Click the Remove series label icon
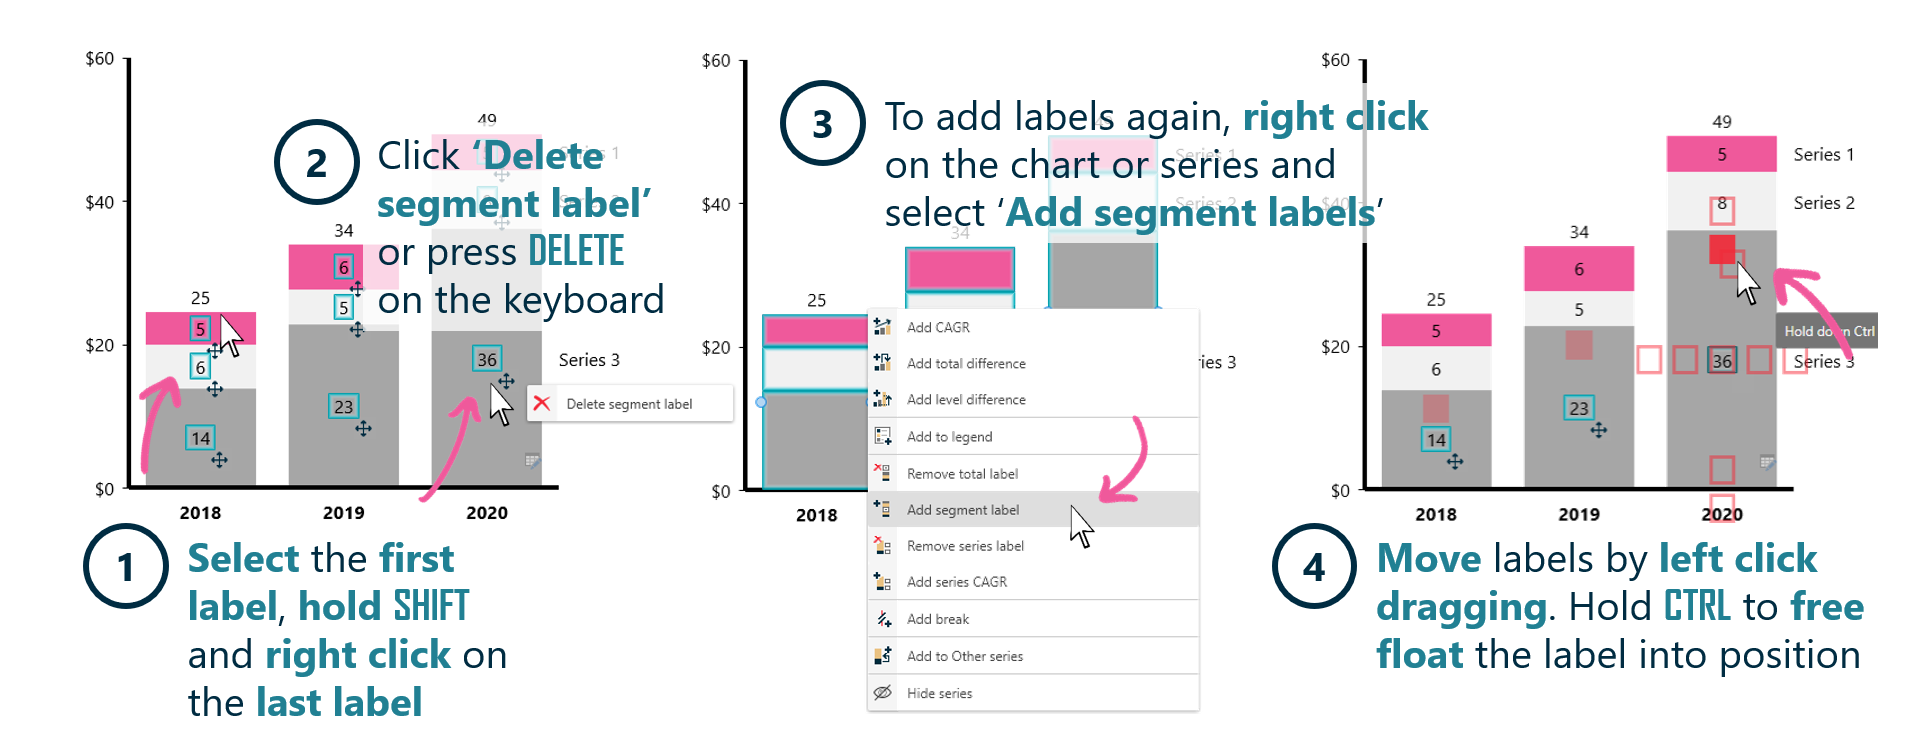The image size is (1920, 743). coord(881,546)
